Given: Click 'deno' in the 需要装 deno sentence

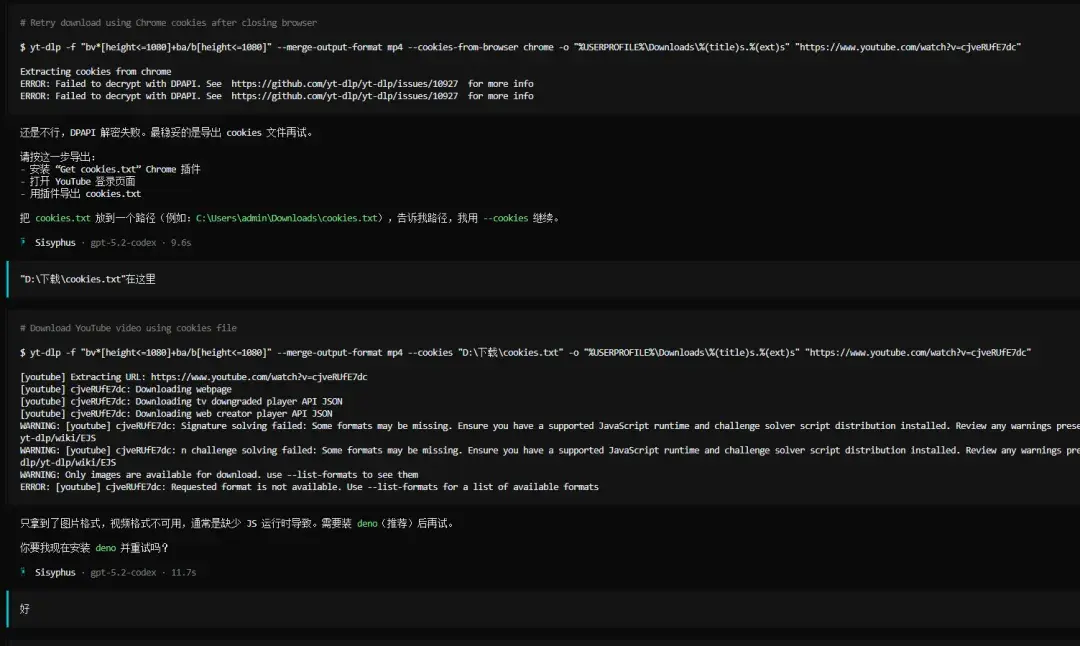Looking at the screenshot, I should [367, 523].
